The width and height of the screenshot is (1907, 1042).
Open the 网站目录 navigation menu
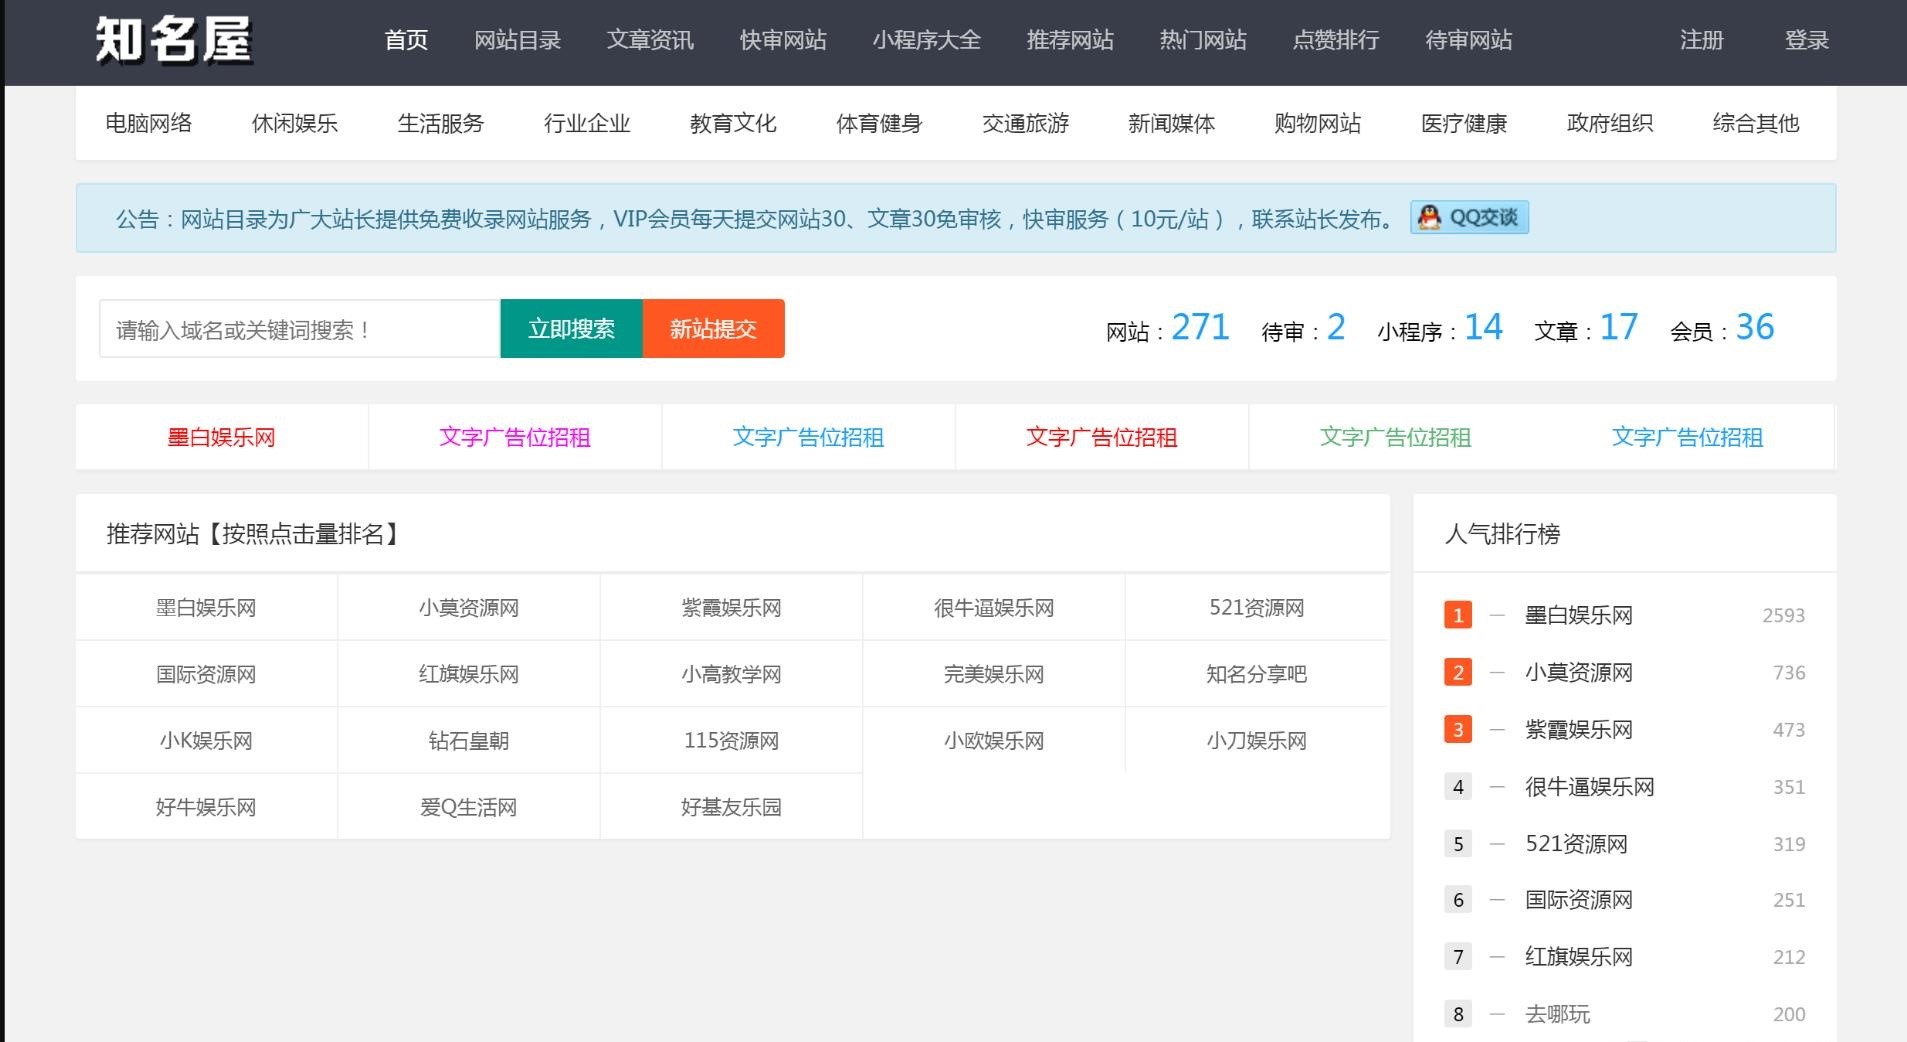pos(517,41)
